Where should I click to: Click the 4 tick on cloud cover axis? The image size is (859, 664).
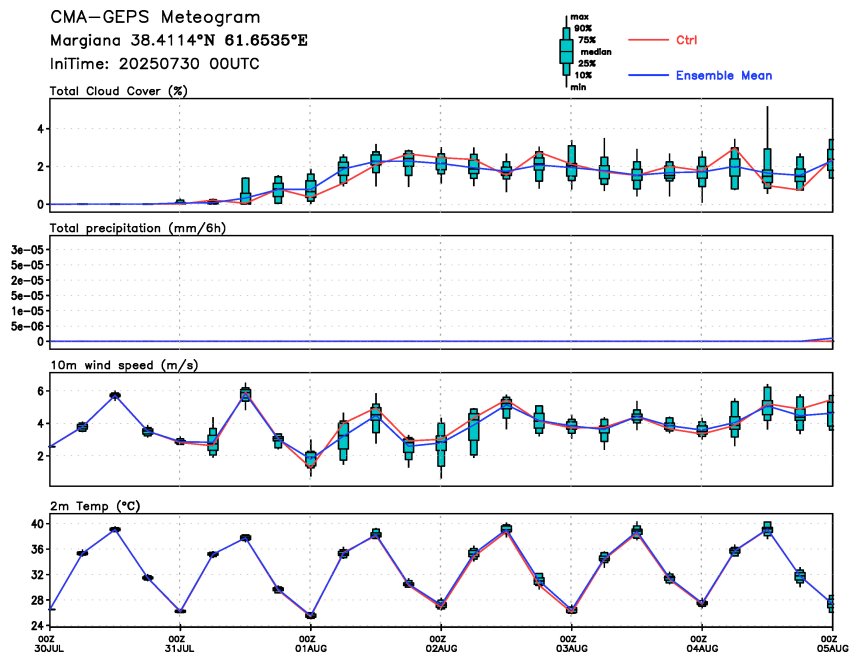point(41,129)
